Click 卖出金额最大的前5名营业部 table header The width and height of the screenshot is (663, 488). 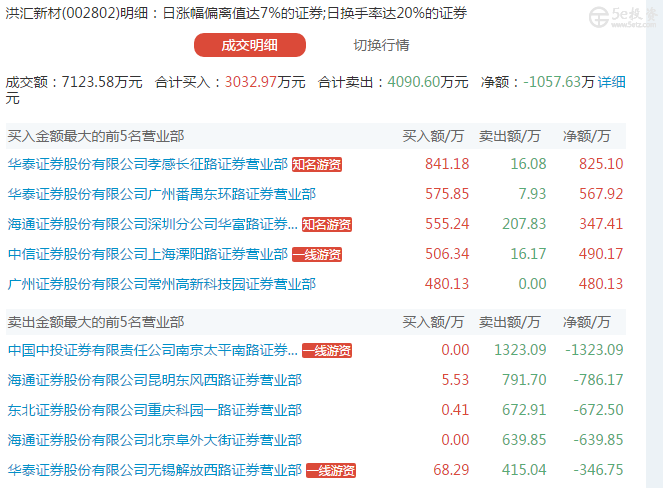coord(96,322)
